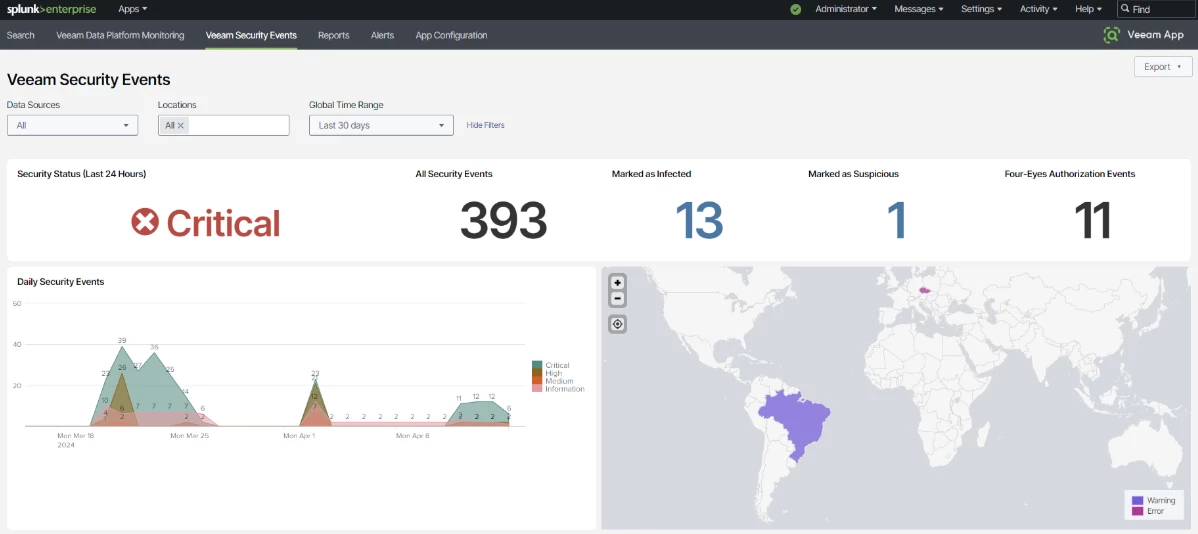This screenshot has width=1198, height=534.
Task: Click the Error map legend swatch
Action: click(1138, 511)
